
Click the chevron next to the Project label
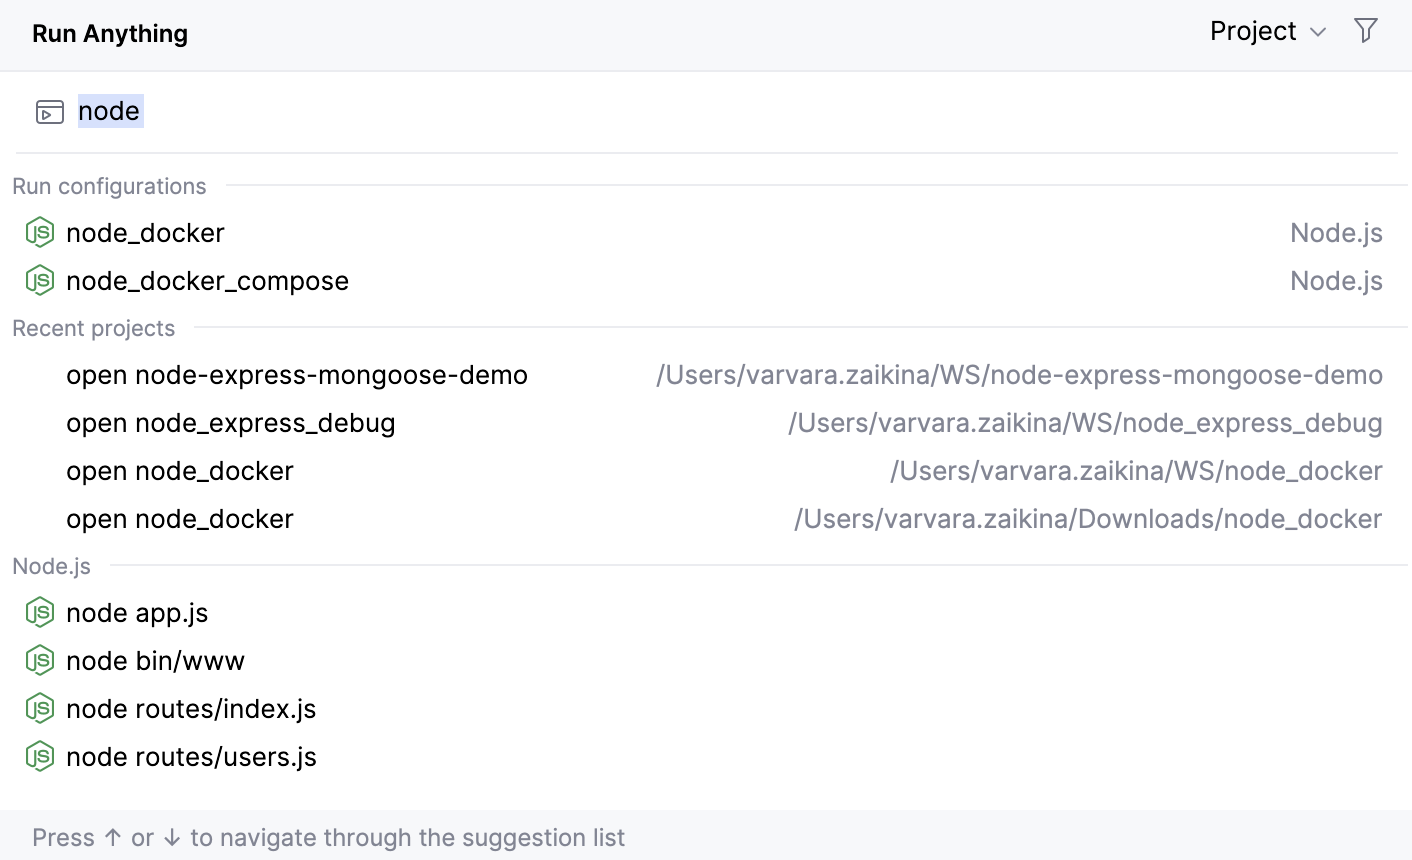[x=1318, y=32]
